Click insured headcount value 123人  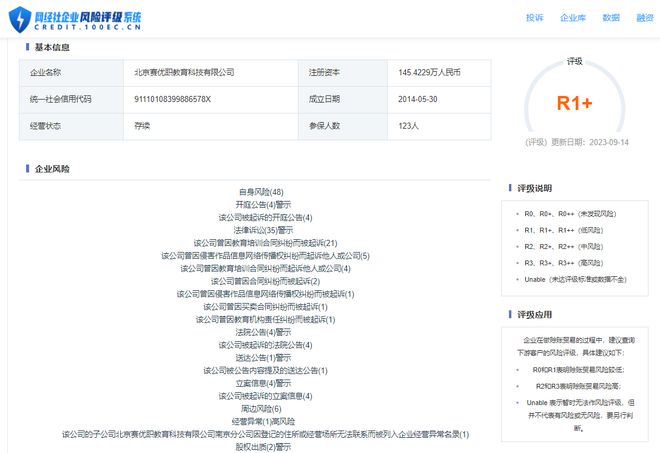[x=408, y=126]
